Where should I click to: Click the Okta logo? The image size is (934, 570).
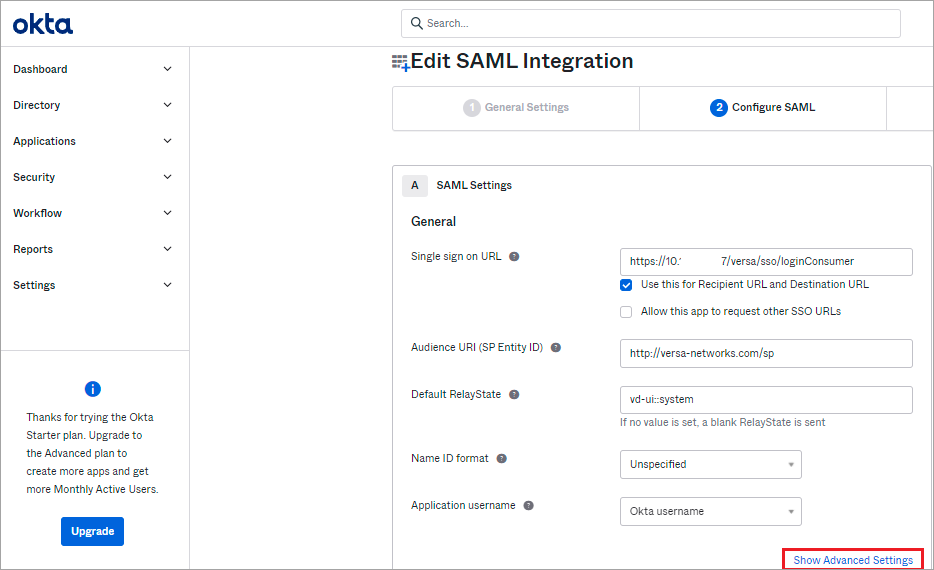tap(43, 24)
